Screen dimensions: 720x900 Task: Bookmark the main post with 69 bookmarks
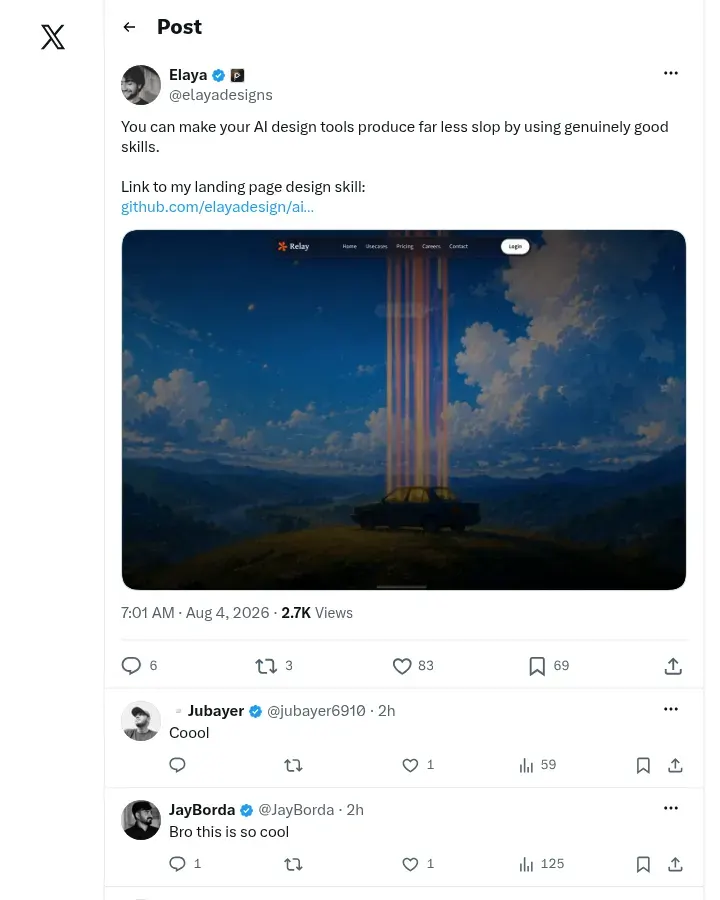pyautogui.click(x=537, y=666)
